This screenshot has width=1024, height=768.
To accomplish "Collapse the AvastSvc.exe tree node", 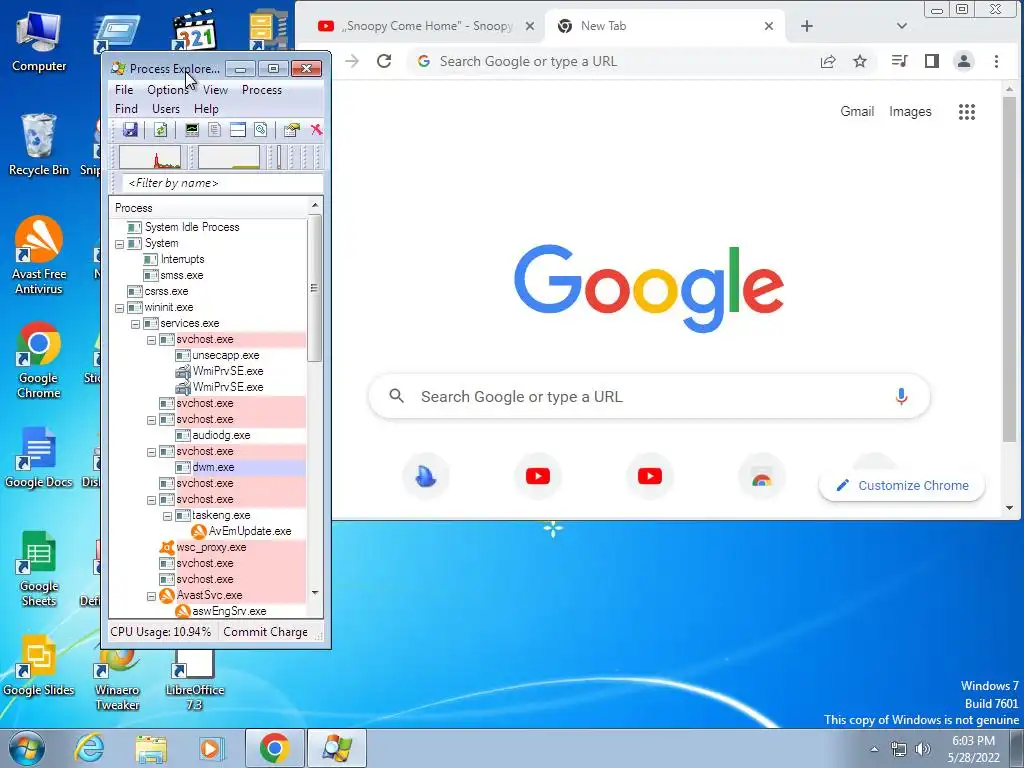I will click(x=152, y=596).
